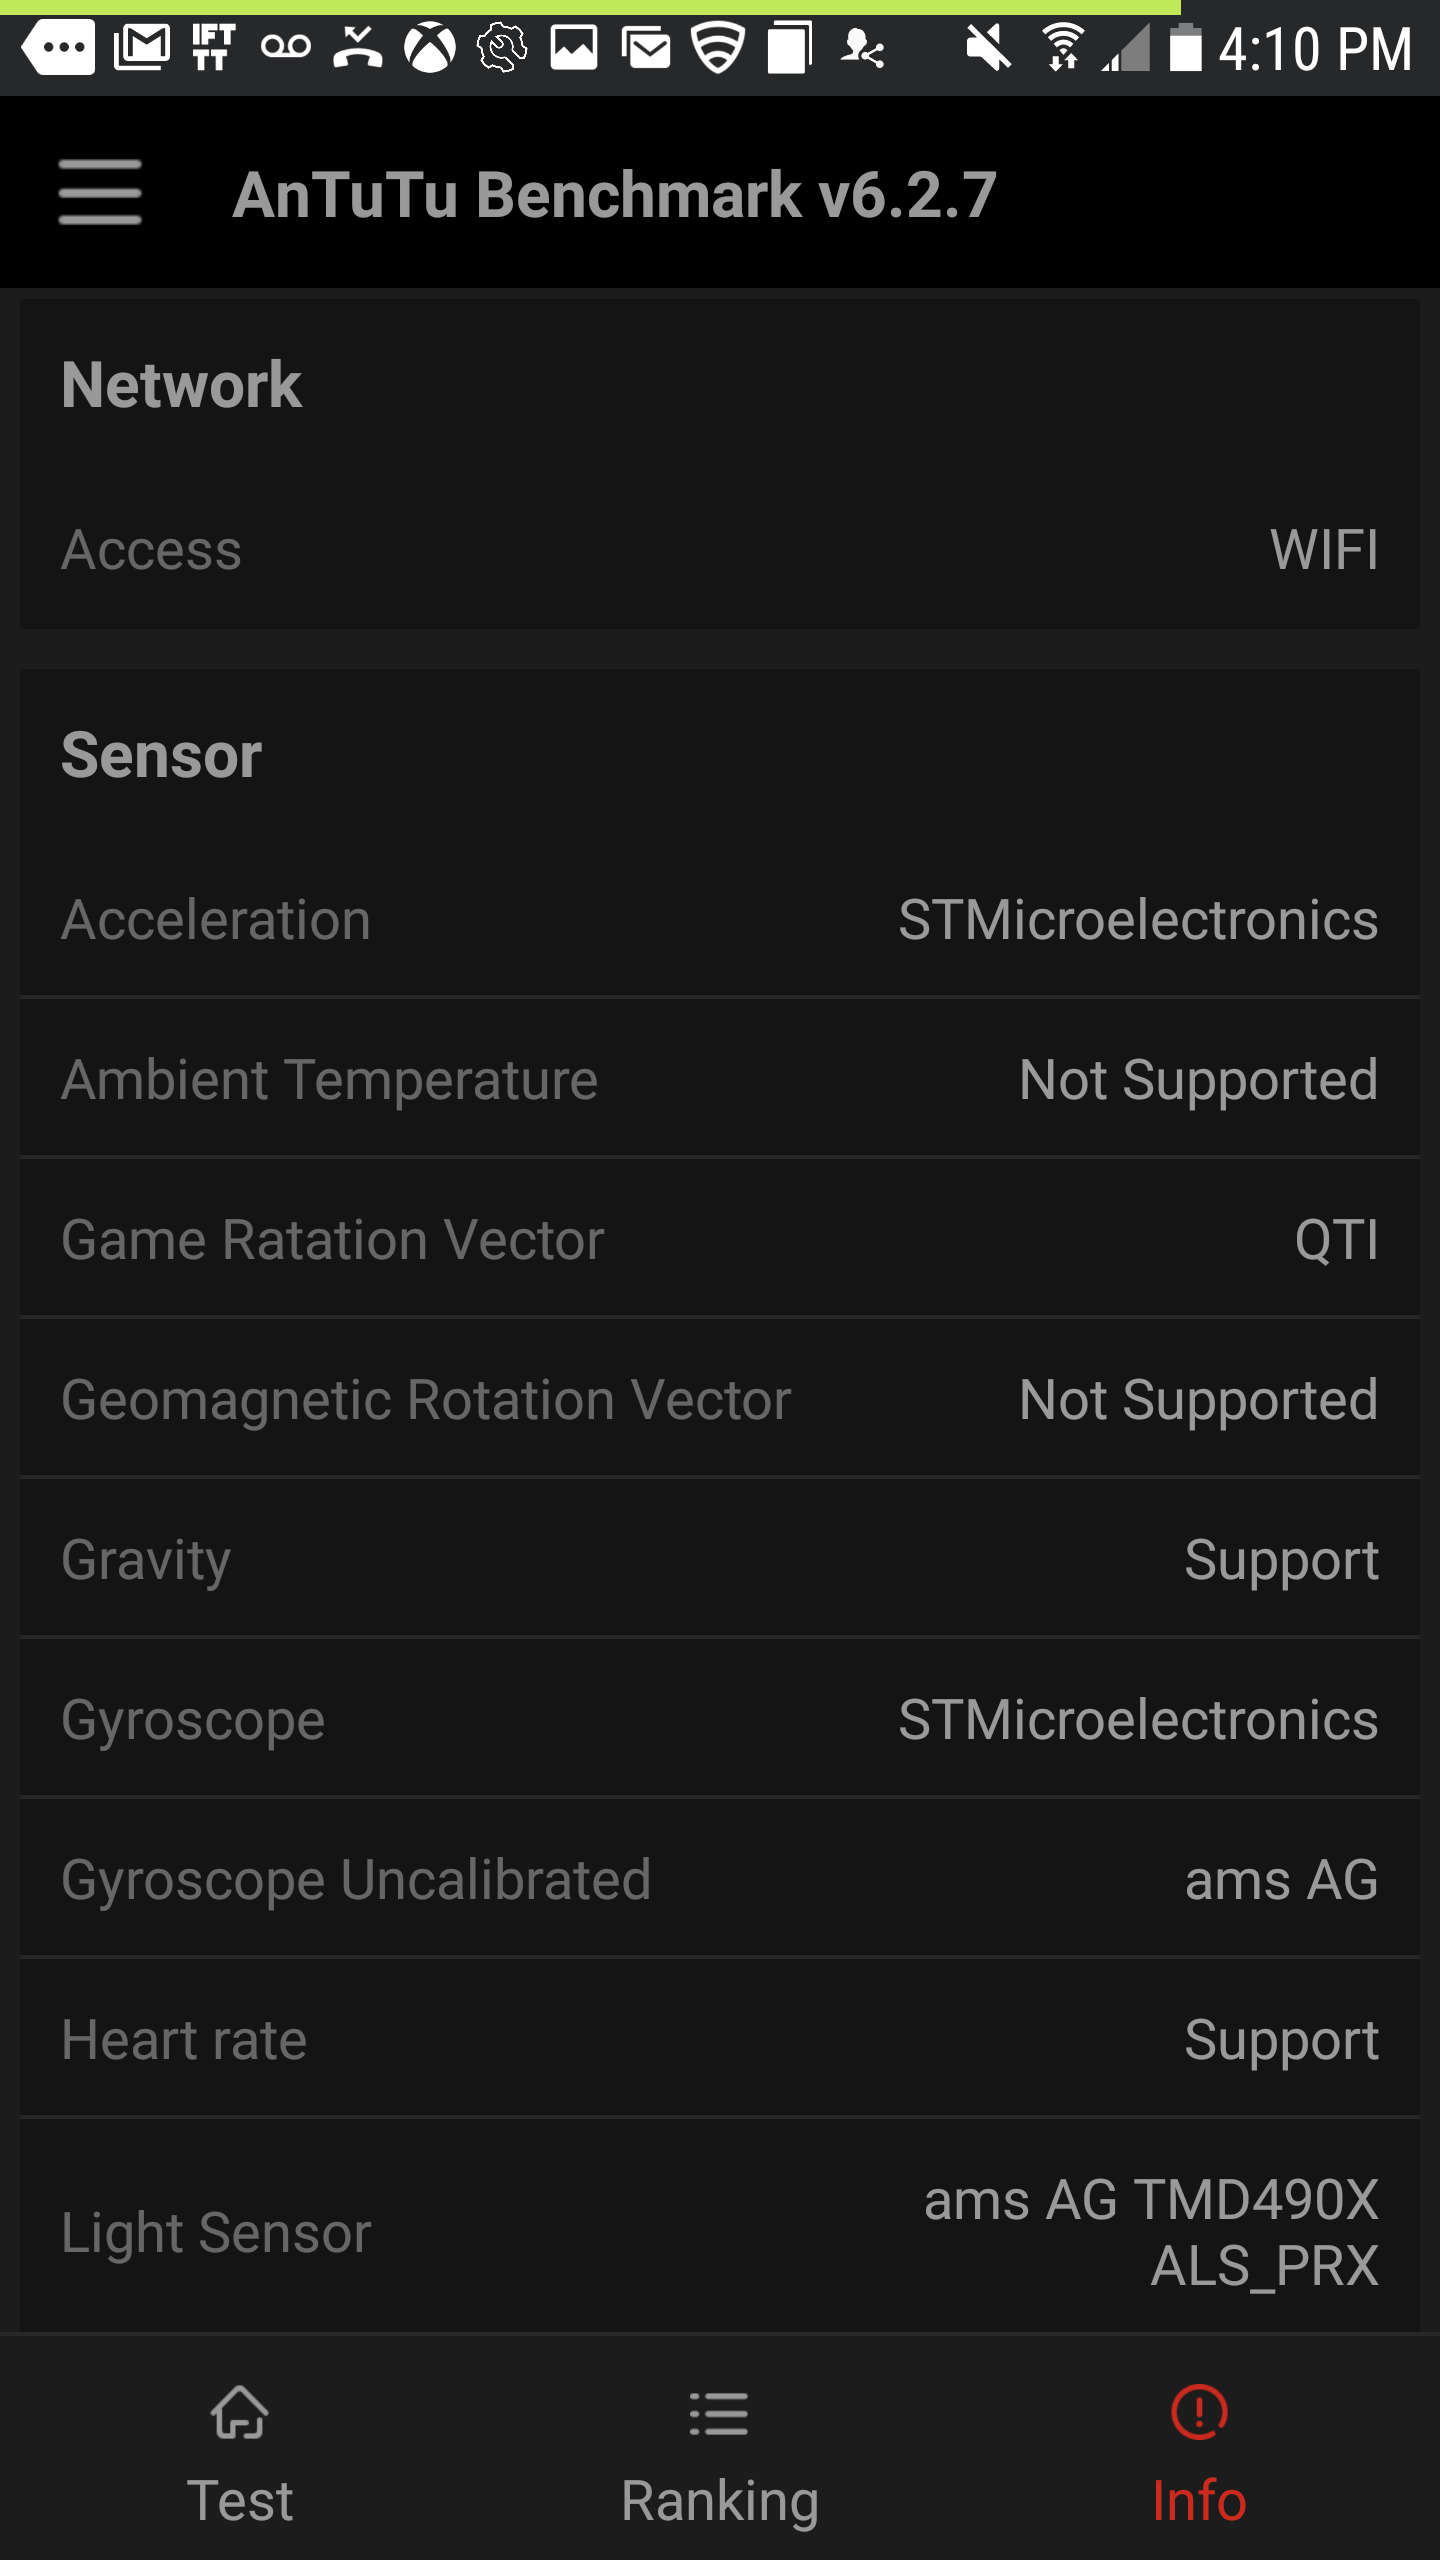Tap the battery status icon
1440x2560 pixels.
click(1185, 48)
